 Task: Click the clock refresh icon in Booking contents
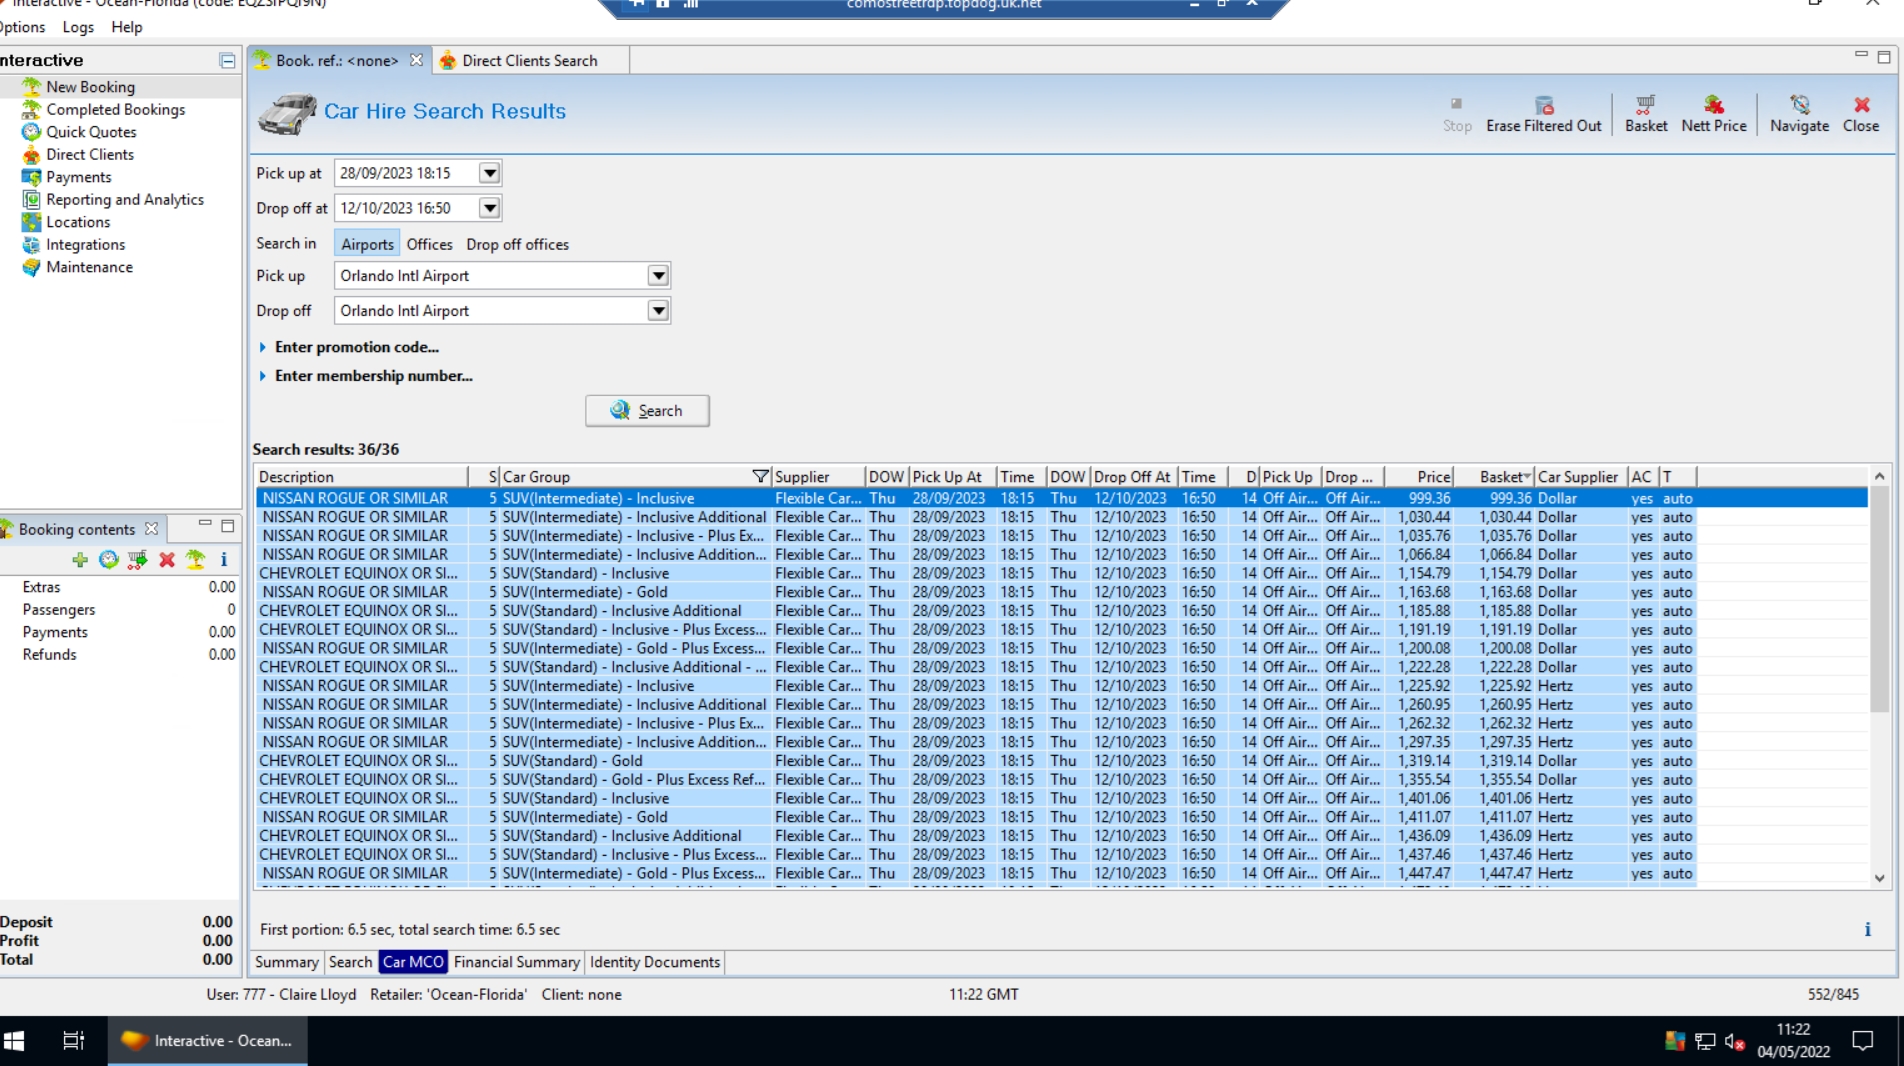click(x=108, y=560)
